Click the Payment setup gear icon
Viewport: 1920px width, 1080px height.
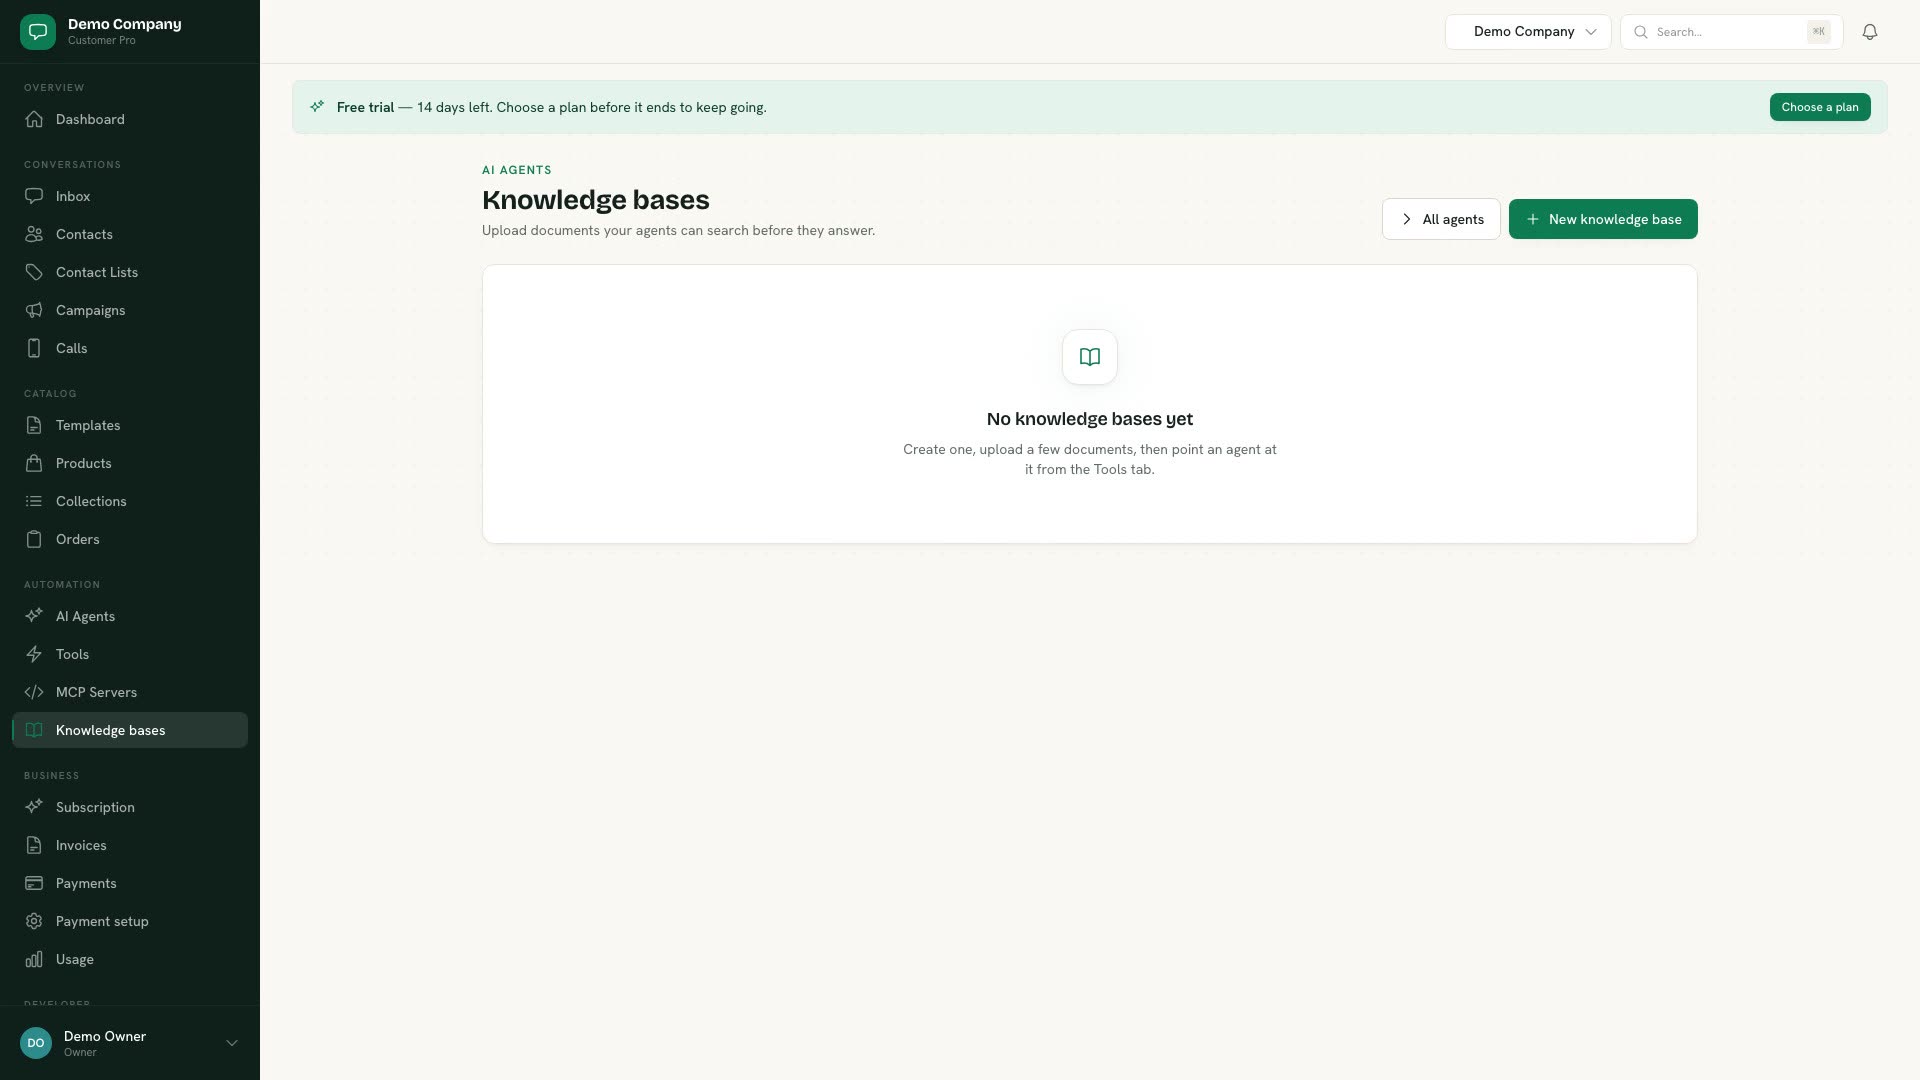(x=34, y=921)
